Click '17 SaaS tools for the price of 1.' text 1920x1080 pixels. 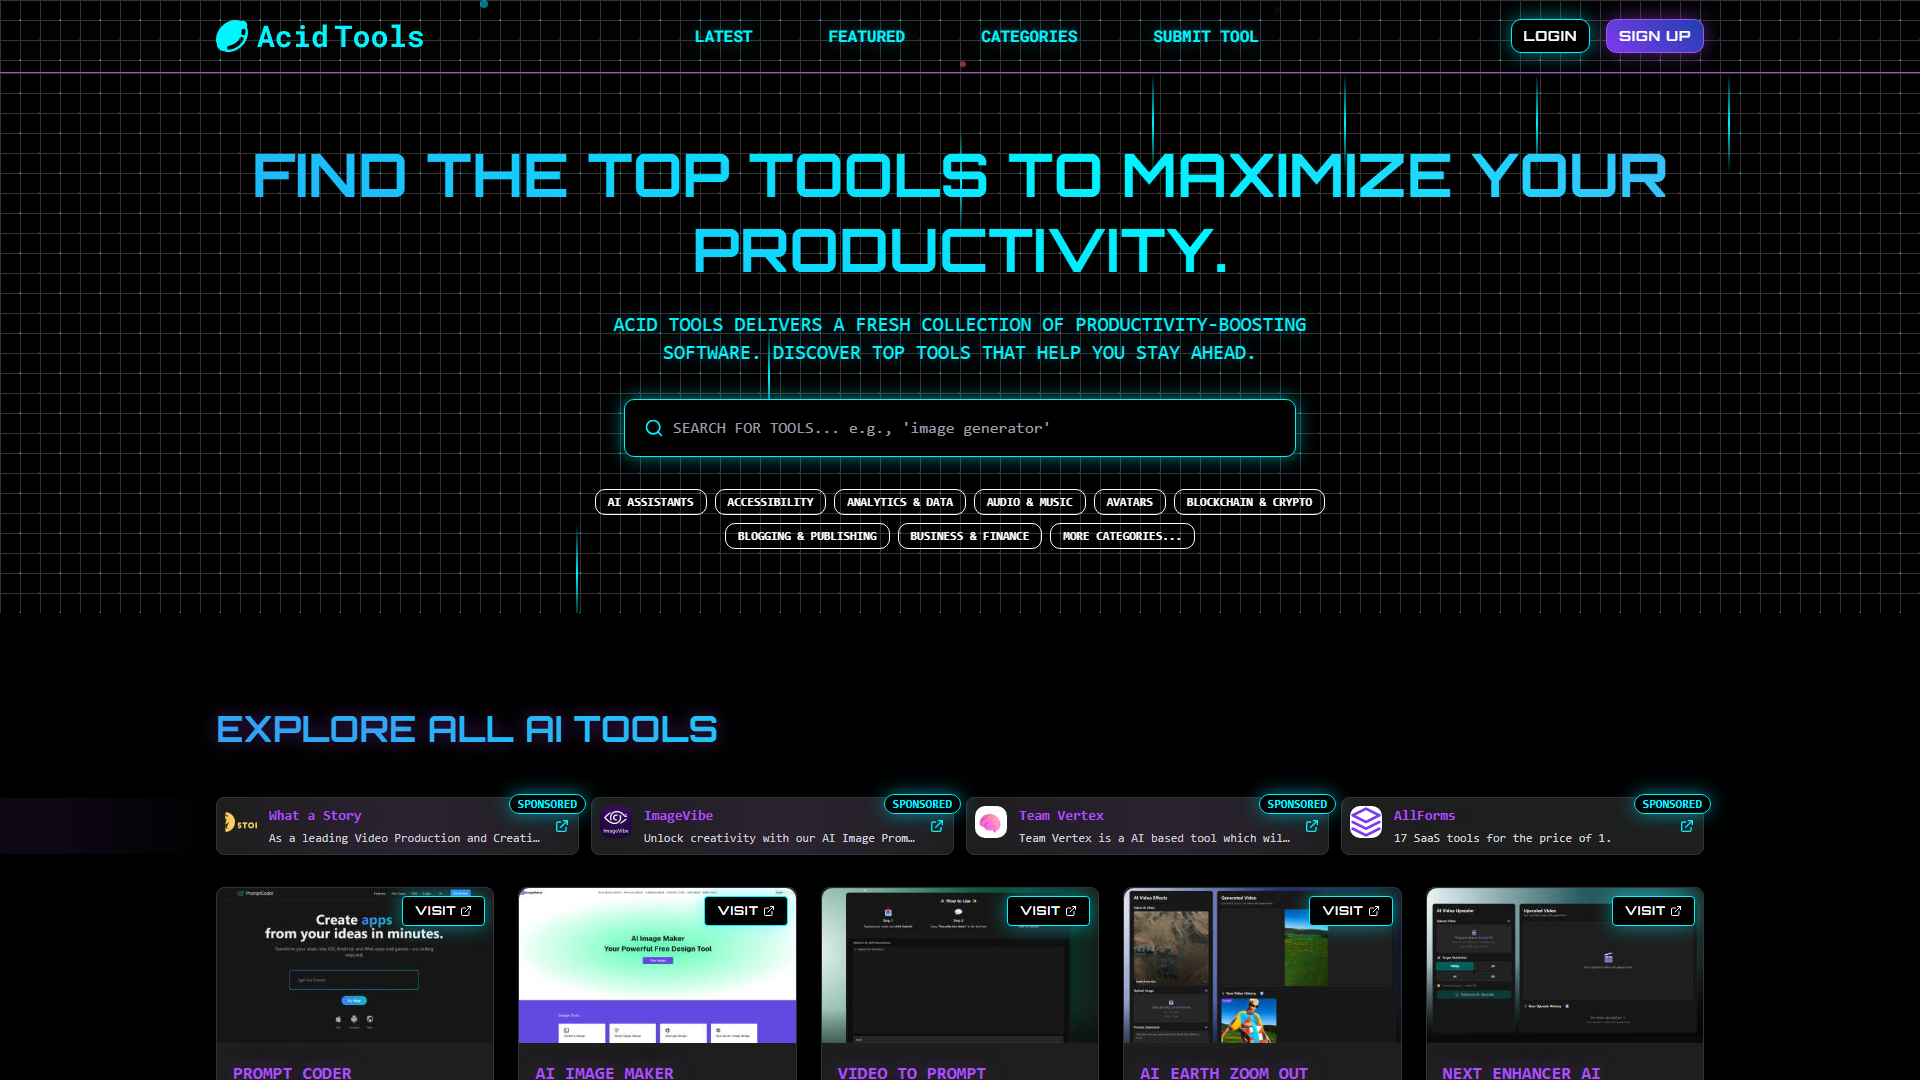pyautogui.click(x=1502, y=838)
